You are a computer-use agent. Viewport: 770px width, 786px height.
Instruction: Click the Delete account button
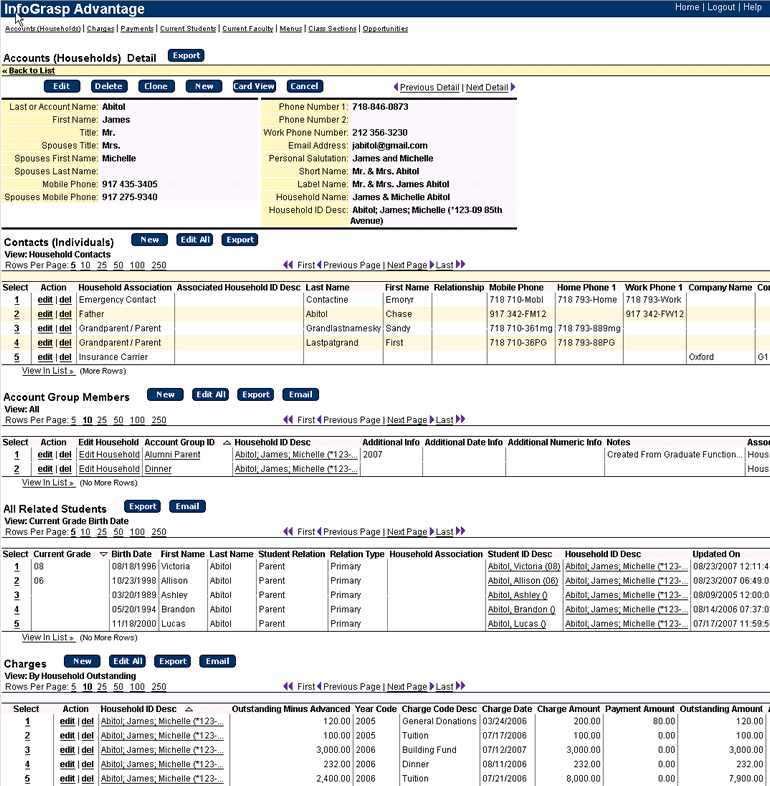point(109,86)
